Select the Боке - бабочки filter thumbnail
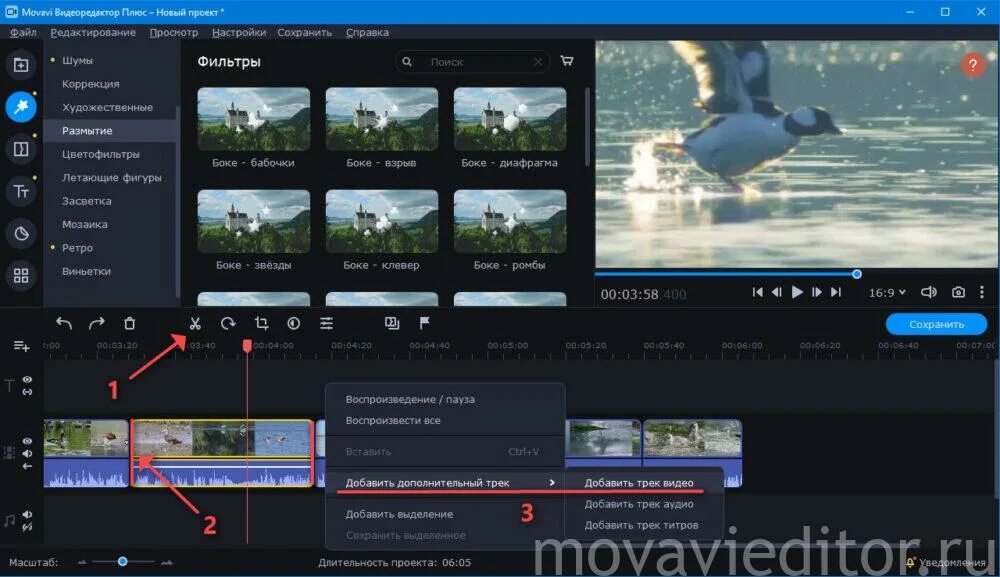Screen dimensions: 1000x577 pos(253,119)
